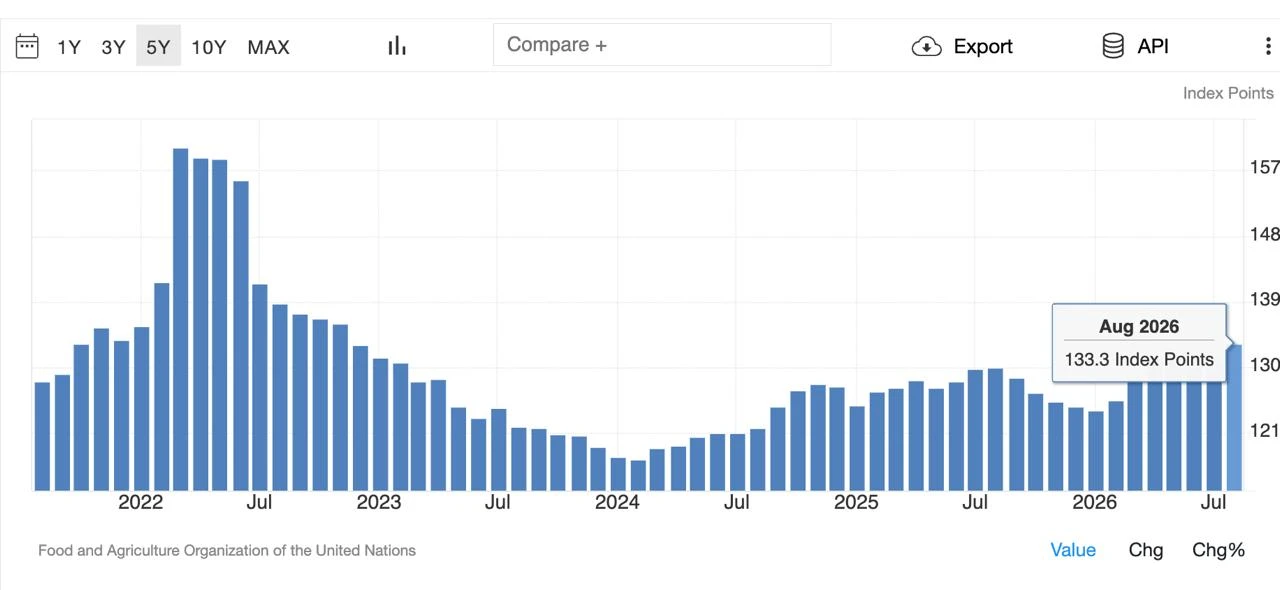Switch chart to Value view
1280x590 pixels.
(1073, 550)
